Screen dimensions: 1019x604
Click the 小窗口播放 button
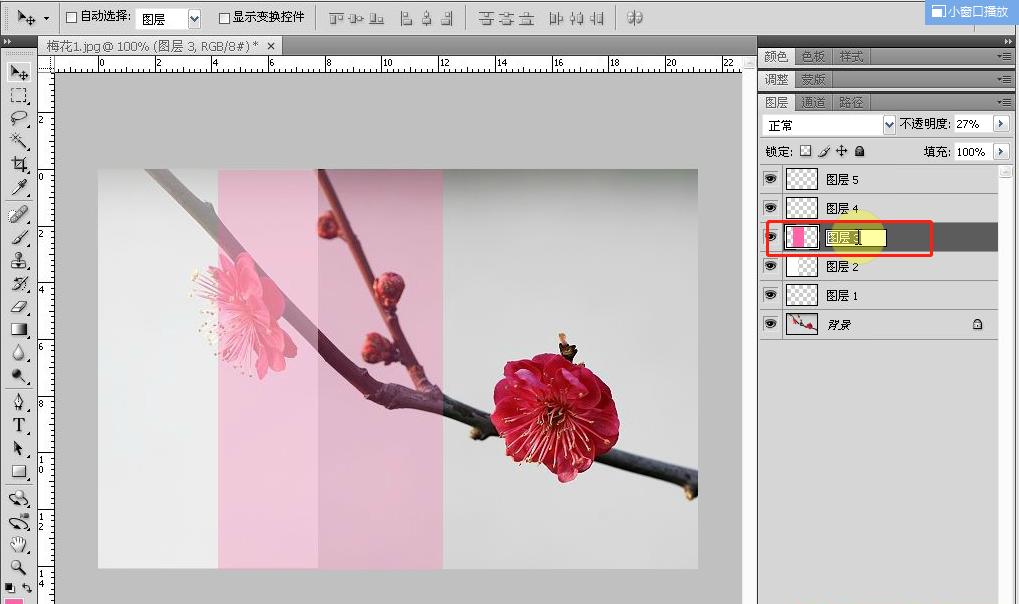tap(969, 11)
